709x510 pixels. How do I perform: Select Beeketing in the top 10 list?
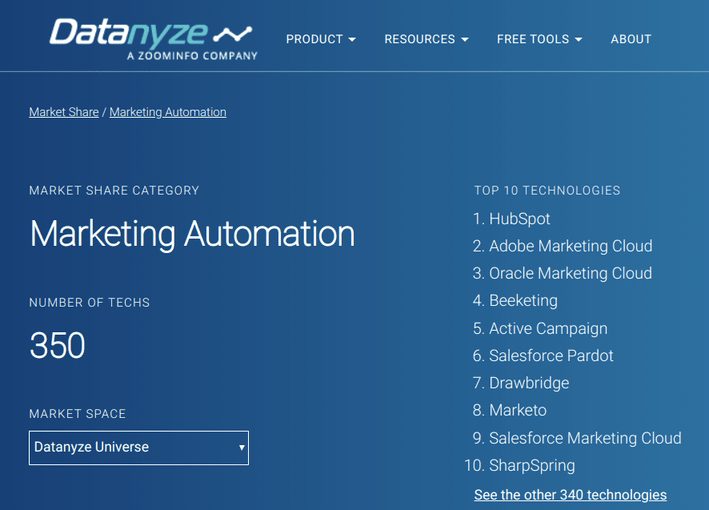click(x=523, y=301)
